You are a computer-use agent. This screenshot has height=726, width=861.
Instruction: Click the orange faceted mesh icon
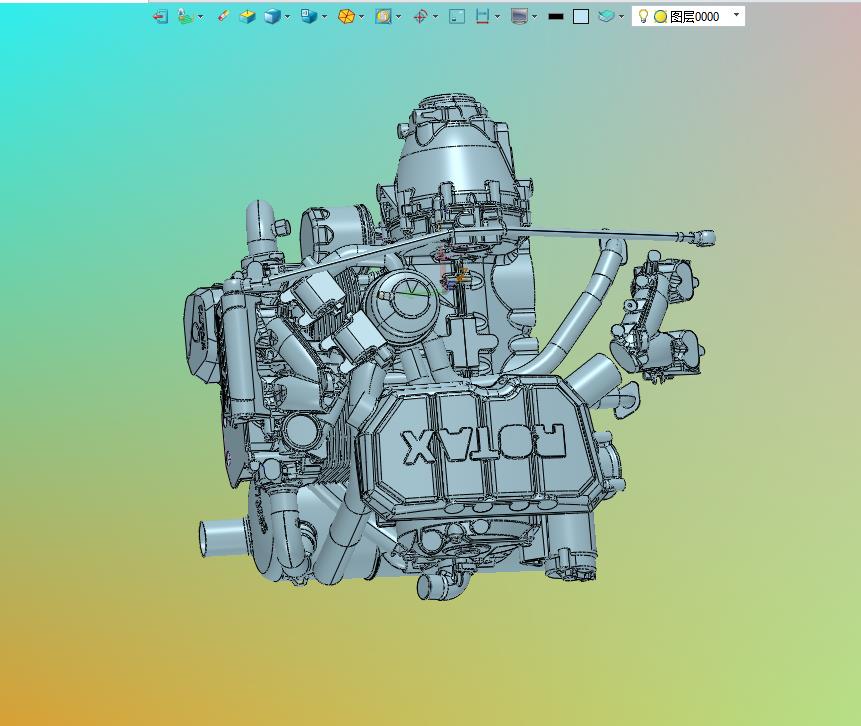click(x=346, y=16)
